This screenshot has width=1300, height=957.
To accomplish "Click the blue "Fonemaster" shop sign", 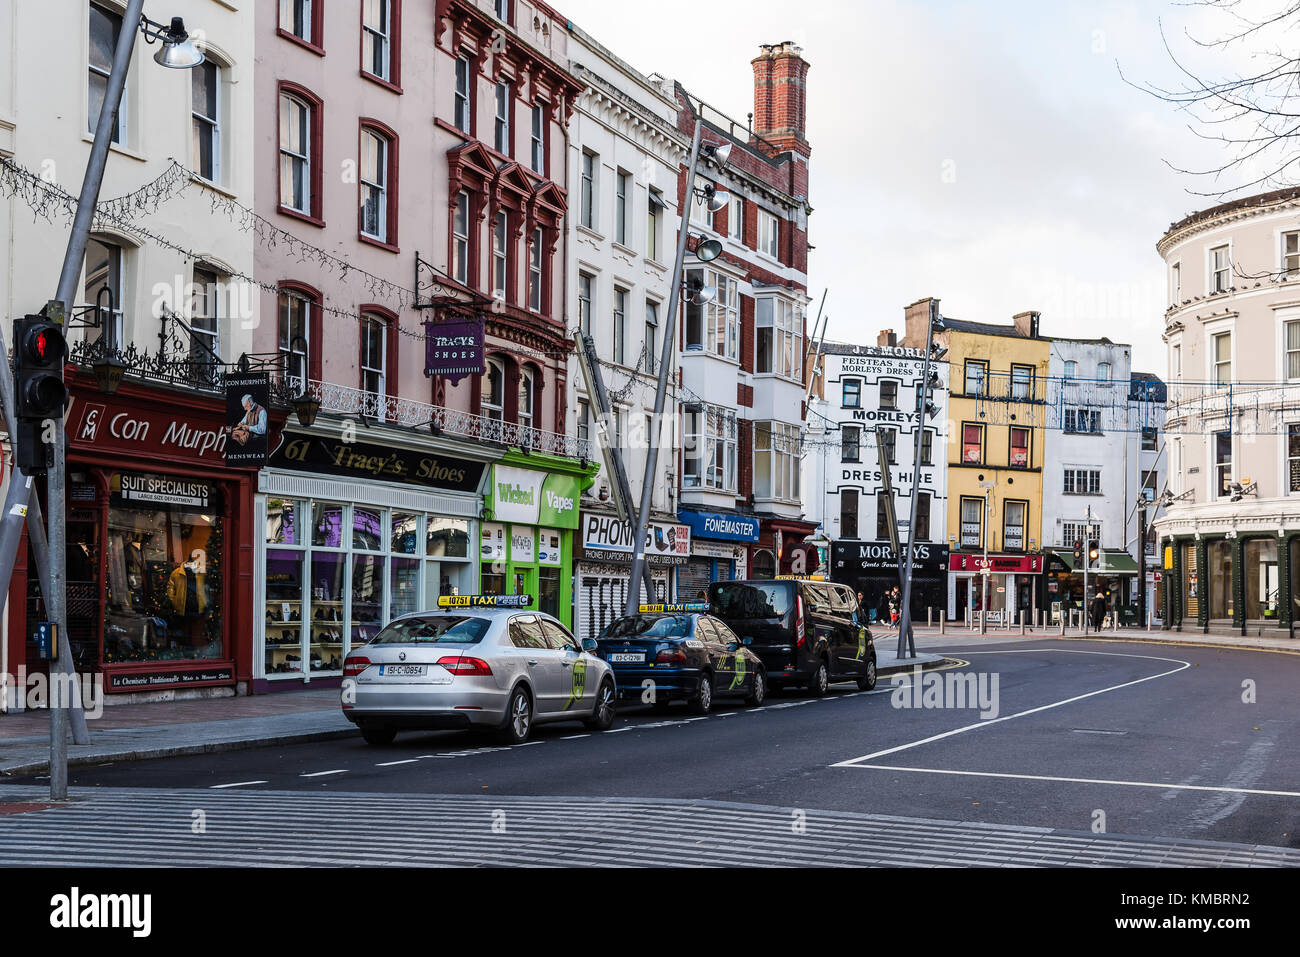I will (x=718, y=526).
